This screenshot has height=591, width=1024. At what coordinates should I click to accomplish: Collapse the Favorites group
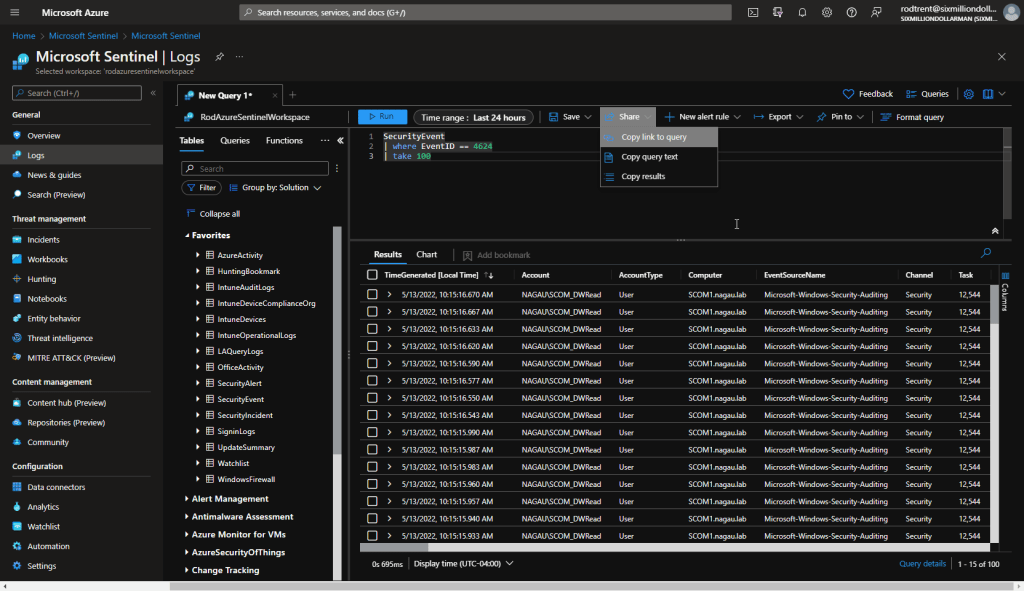[x=187, y=235]
